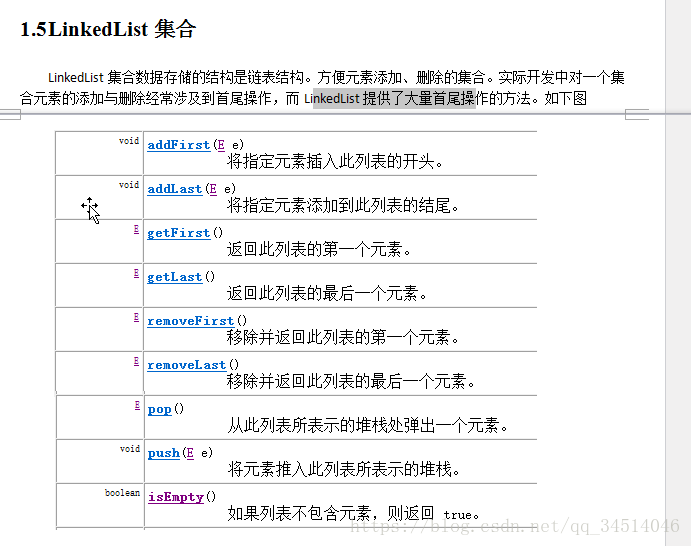The image size is (691, 546).
Task: Open the pop method link
Action: [x=160, y=409]
